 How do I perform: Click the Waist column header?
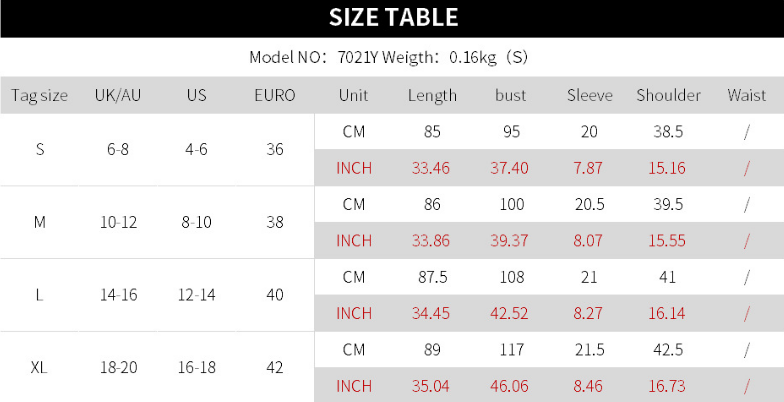[746, 95]
